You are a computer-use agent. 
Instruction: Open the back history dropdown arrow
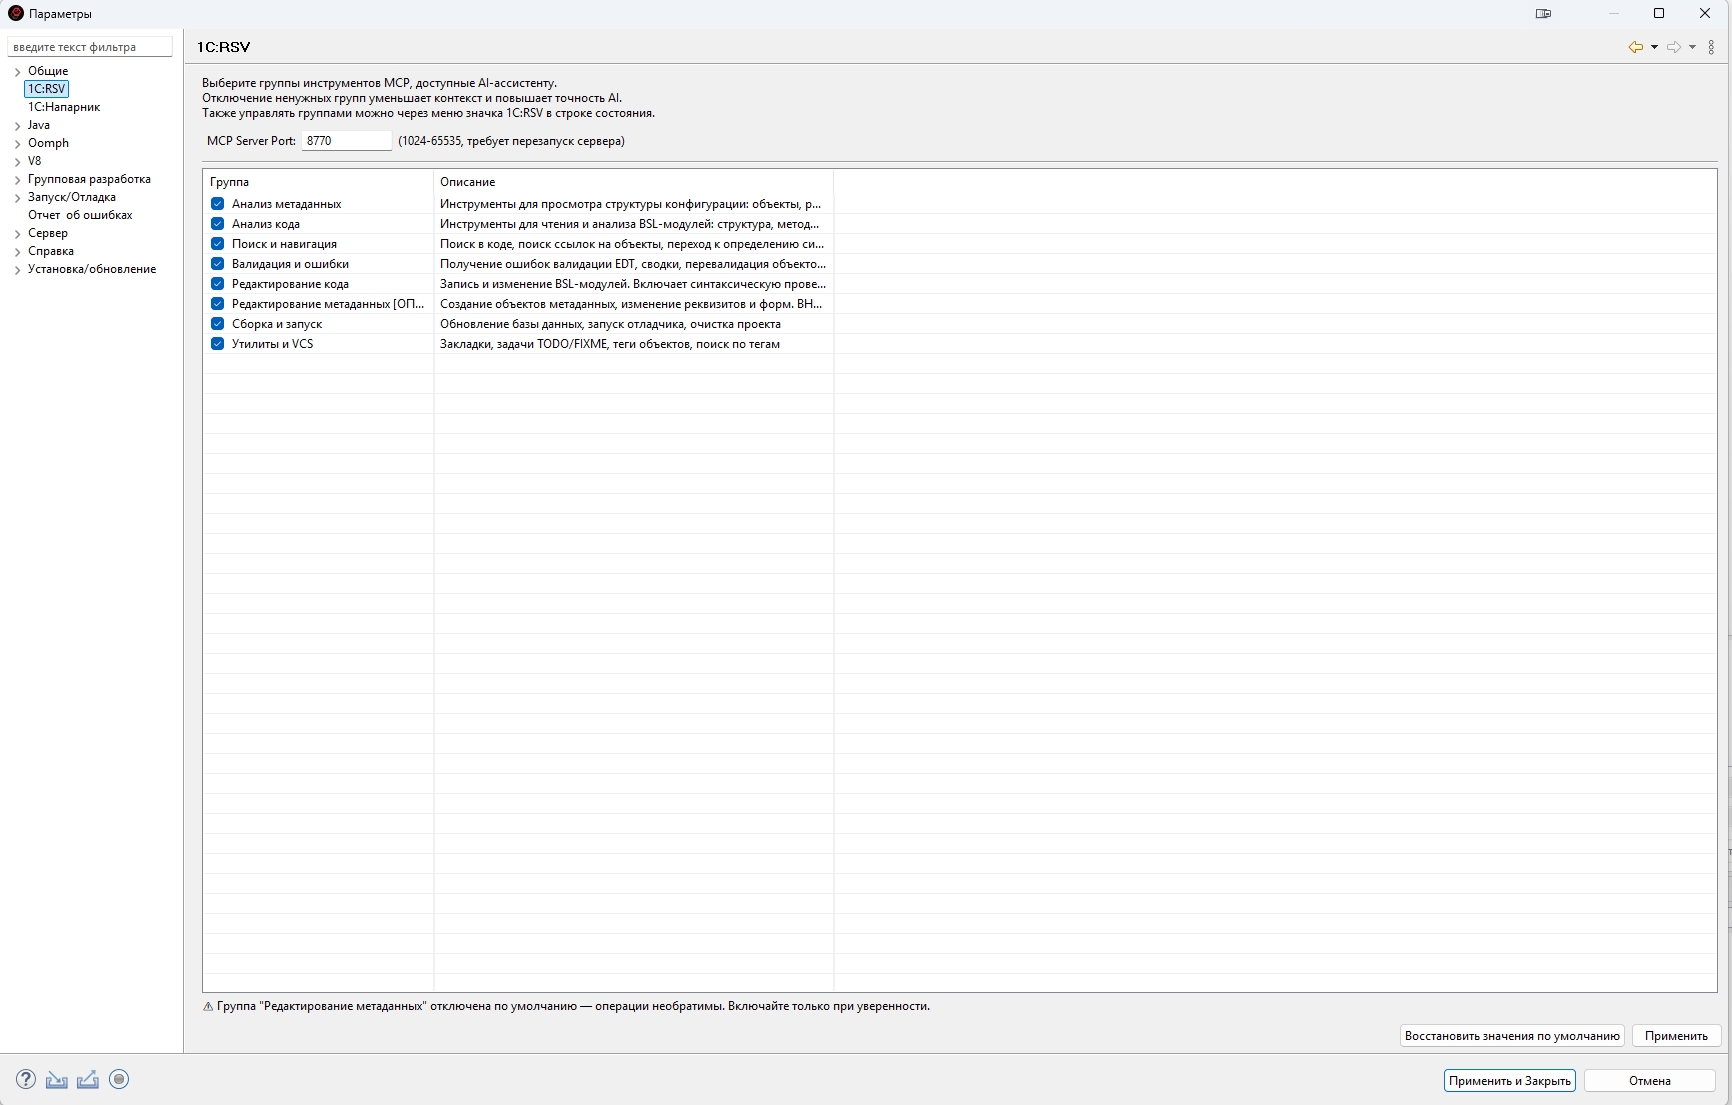coord(1654,47)
